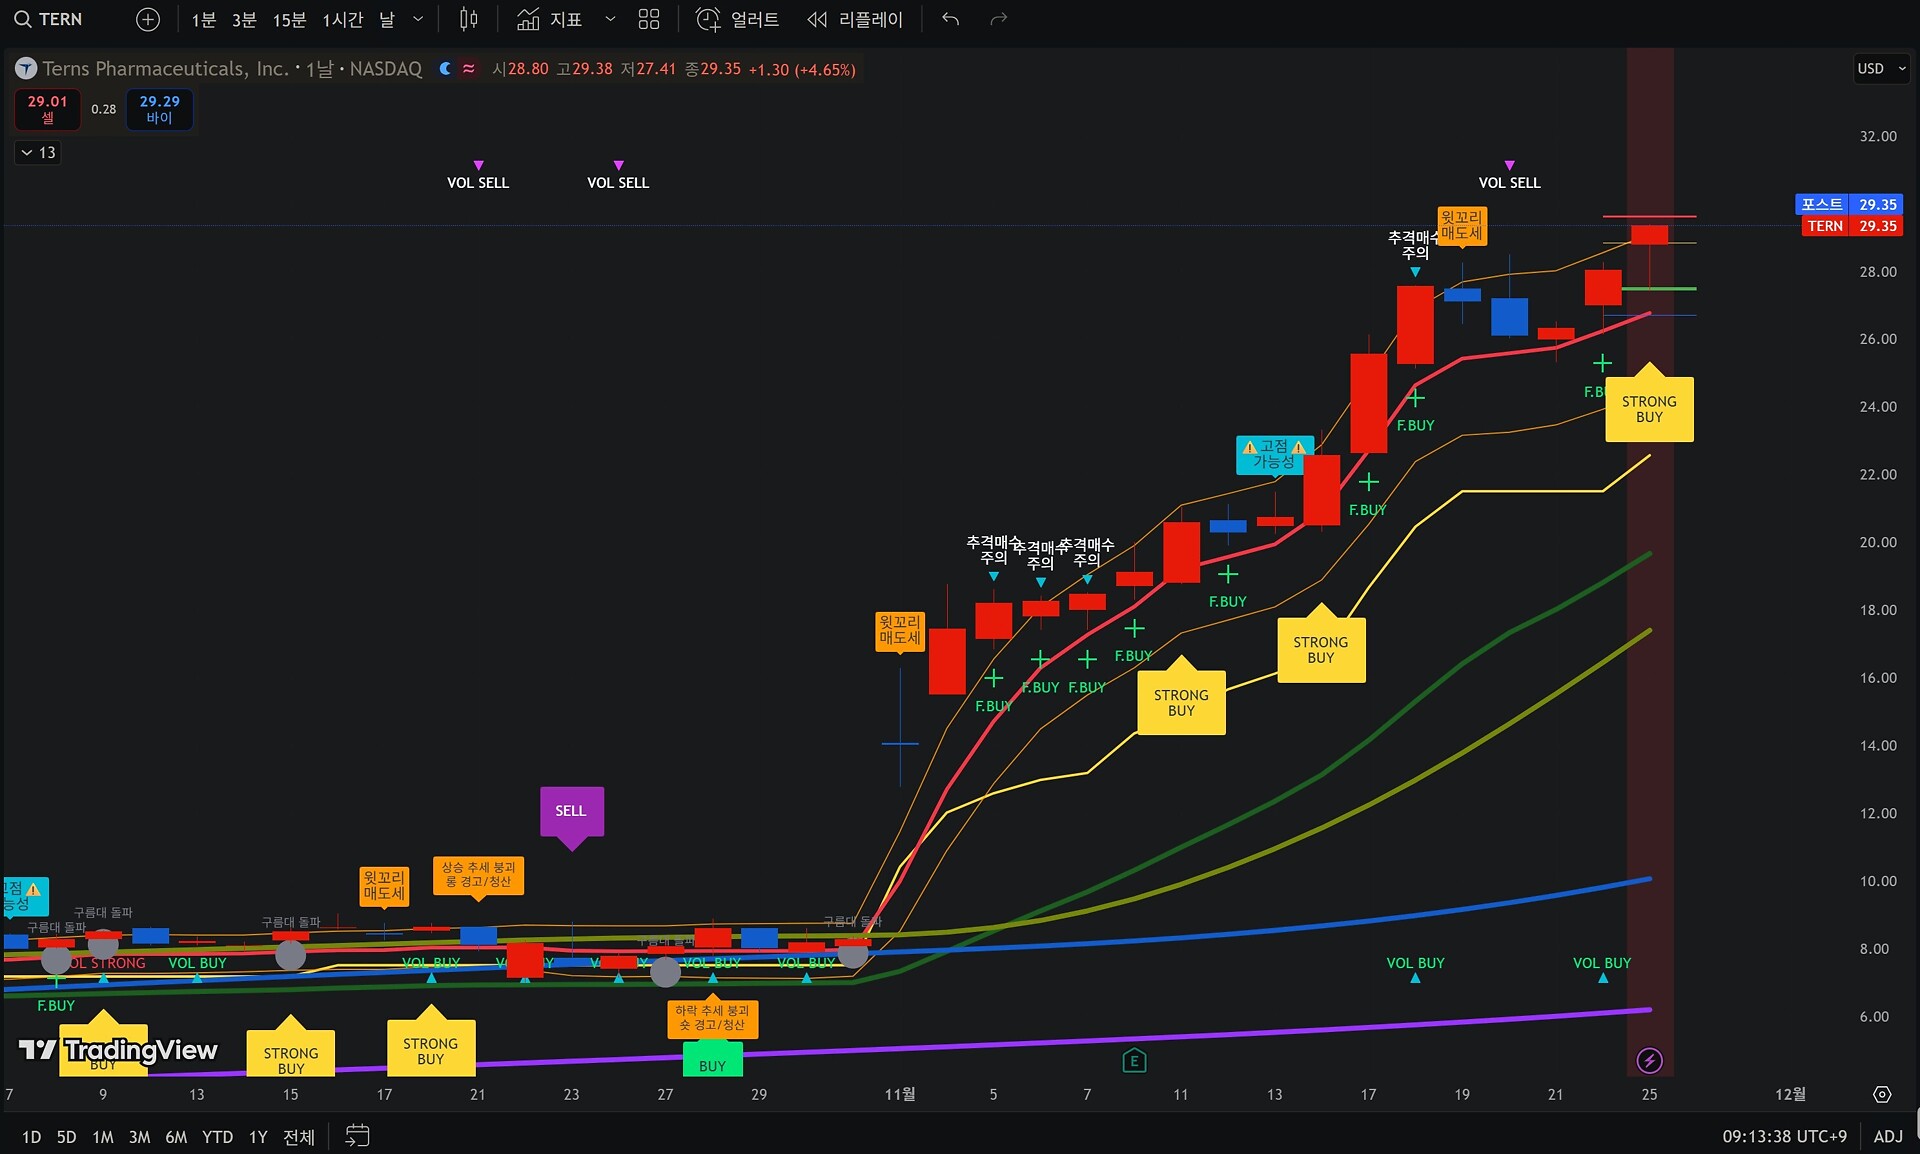Open chart settings gear icon

click(x=1881, y=1094)
